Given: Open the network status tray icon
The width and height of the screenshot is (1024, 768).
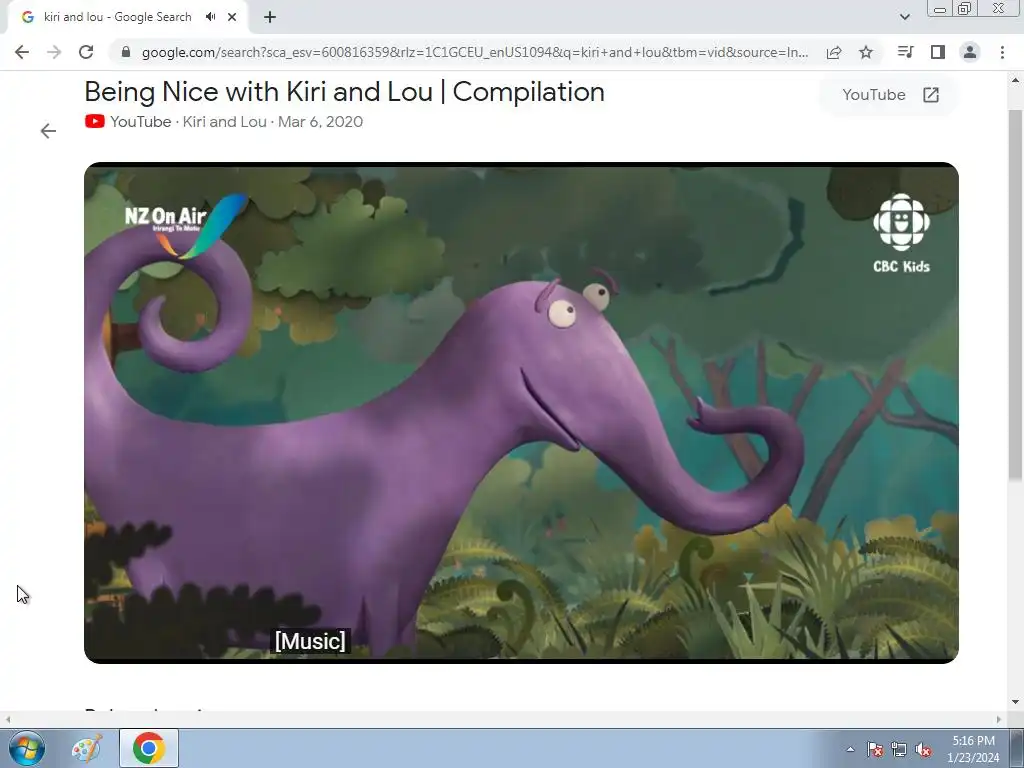Looking at the screenshot, I should (x=899, y=749).
